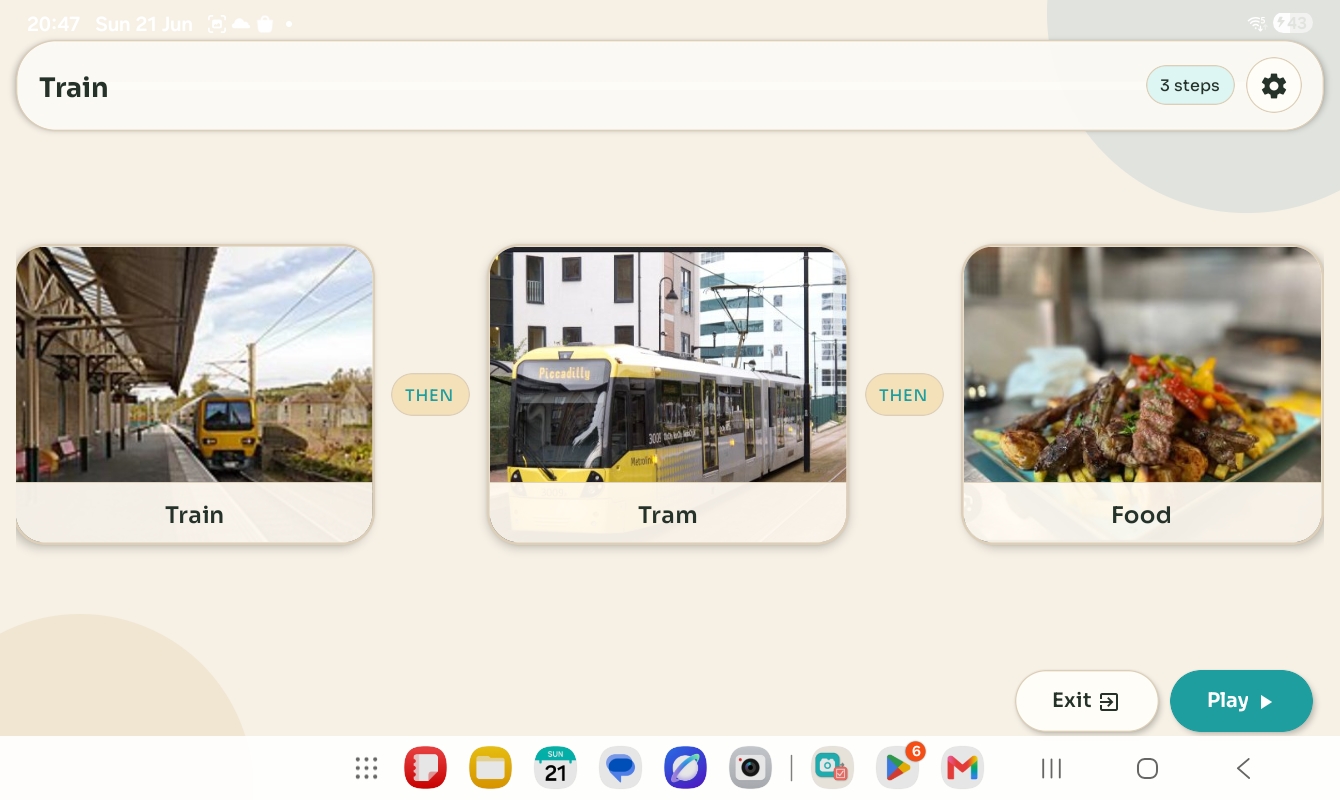Tap the back navigation arrow
Viewport: 1340px width, 800px height.
click(x=1243, y=768)
